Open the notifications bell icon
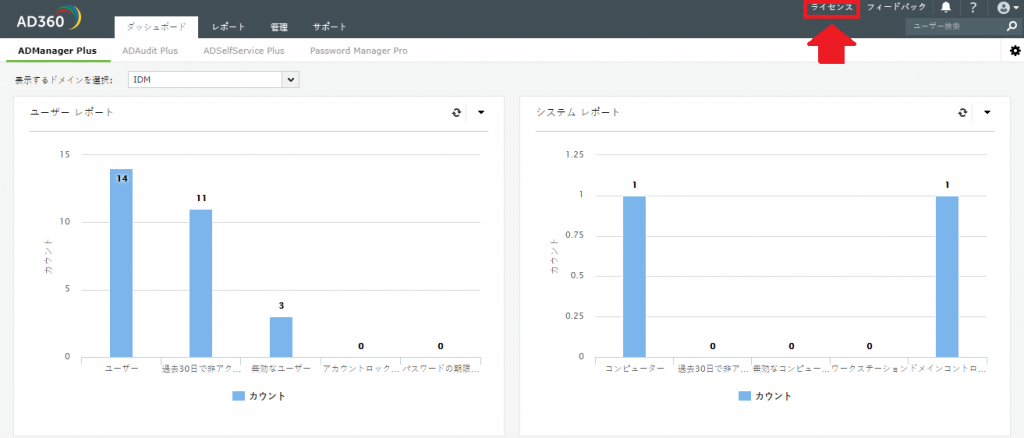Screen dimensions: 1024x438 (946, 8)
